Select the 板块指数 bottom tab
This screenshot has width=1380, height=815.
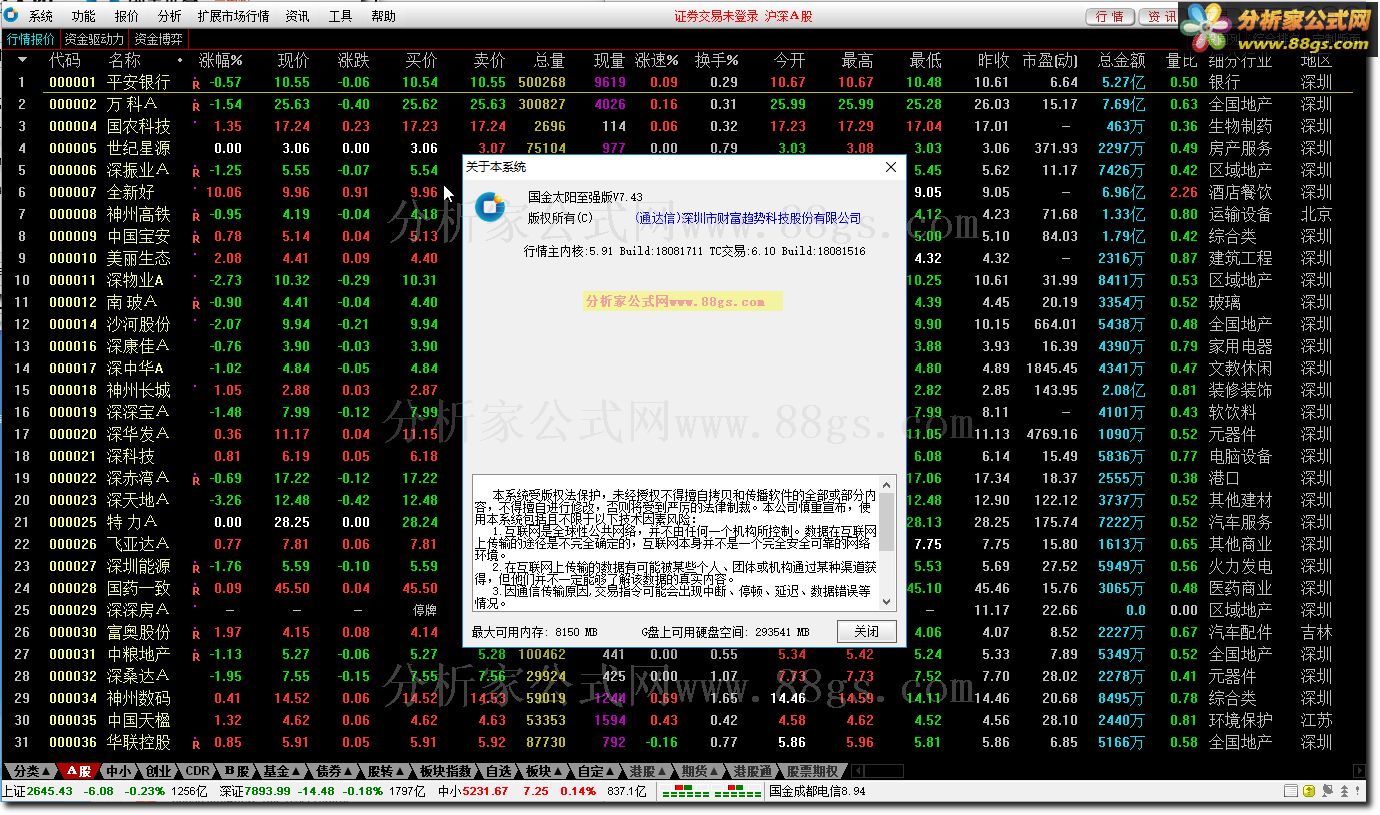point(445,771)
